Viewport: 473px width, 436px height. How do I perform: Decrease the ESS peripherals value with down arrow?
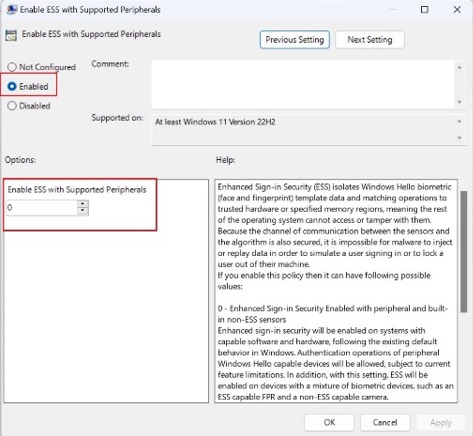pos(83,211)
